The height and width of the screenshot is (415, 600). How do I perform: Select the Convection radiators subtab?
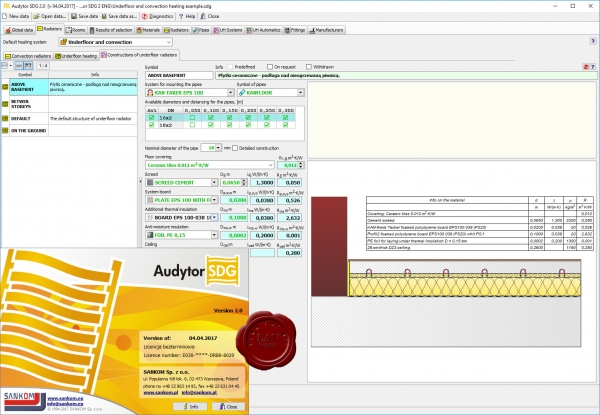28,56
